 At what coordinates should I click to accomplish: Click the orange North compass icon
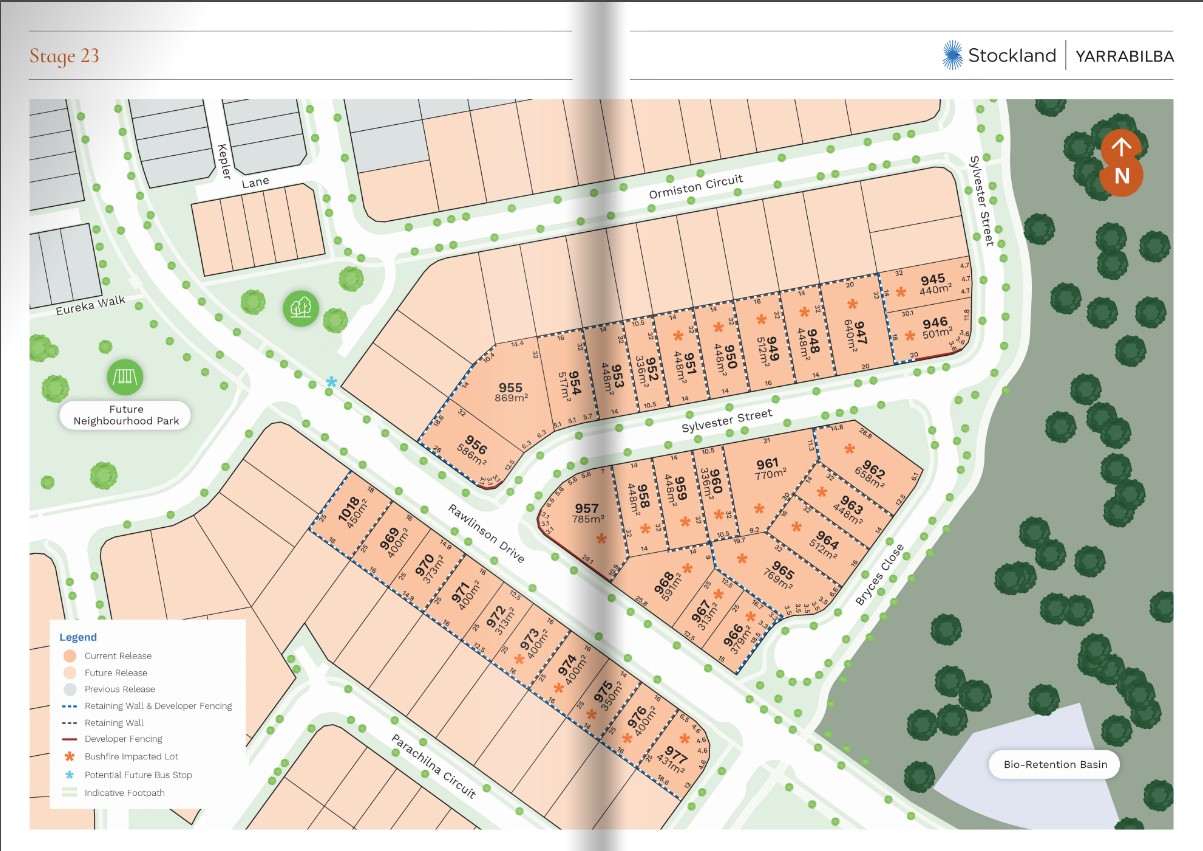pos(1122,163)
